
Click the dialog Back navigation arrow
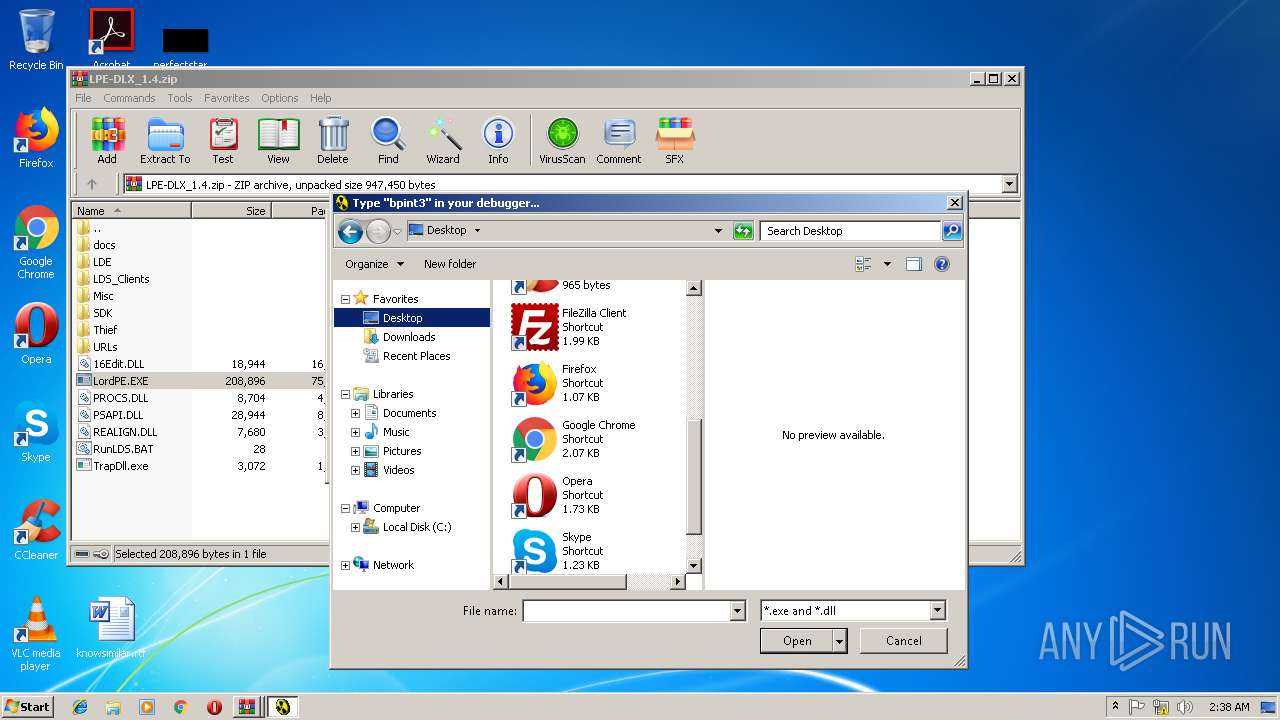(350, 232)
